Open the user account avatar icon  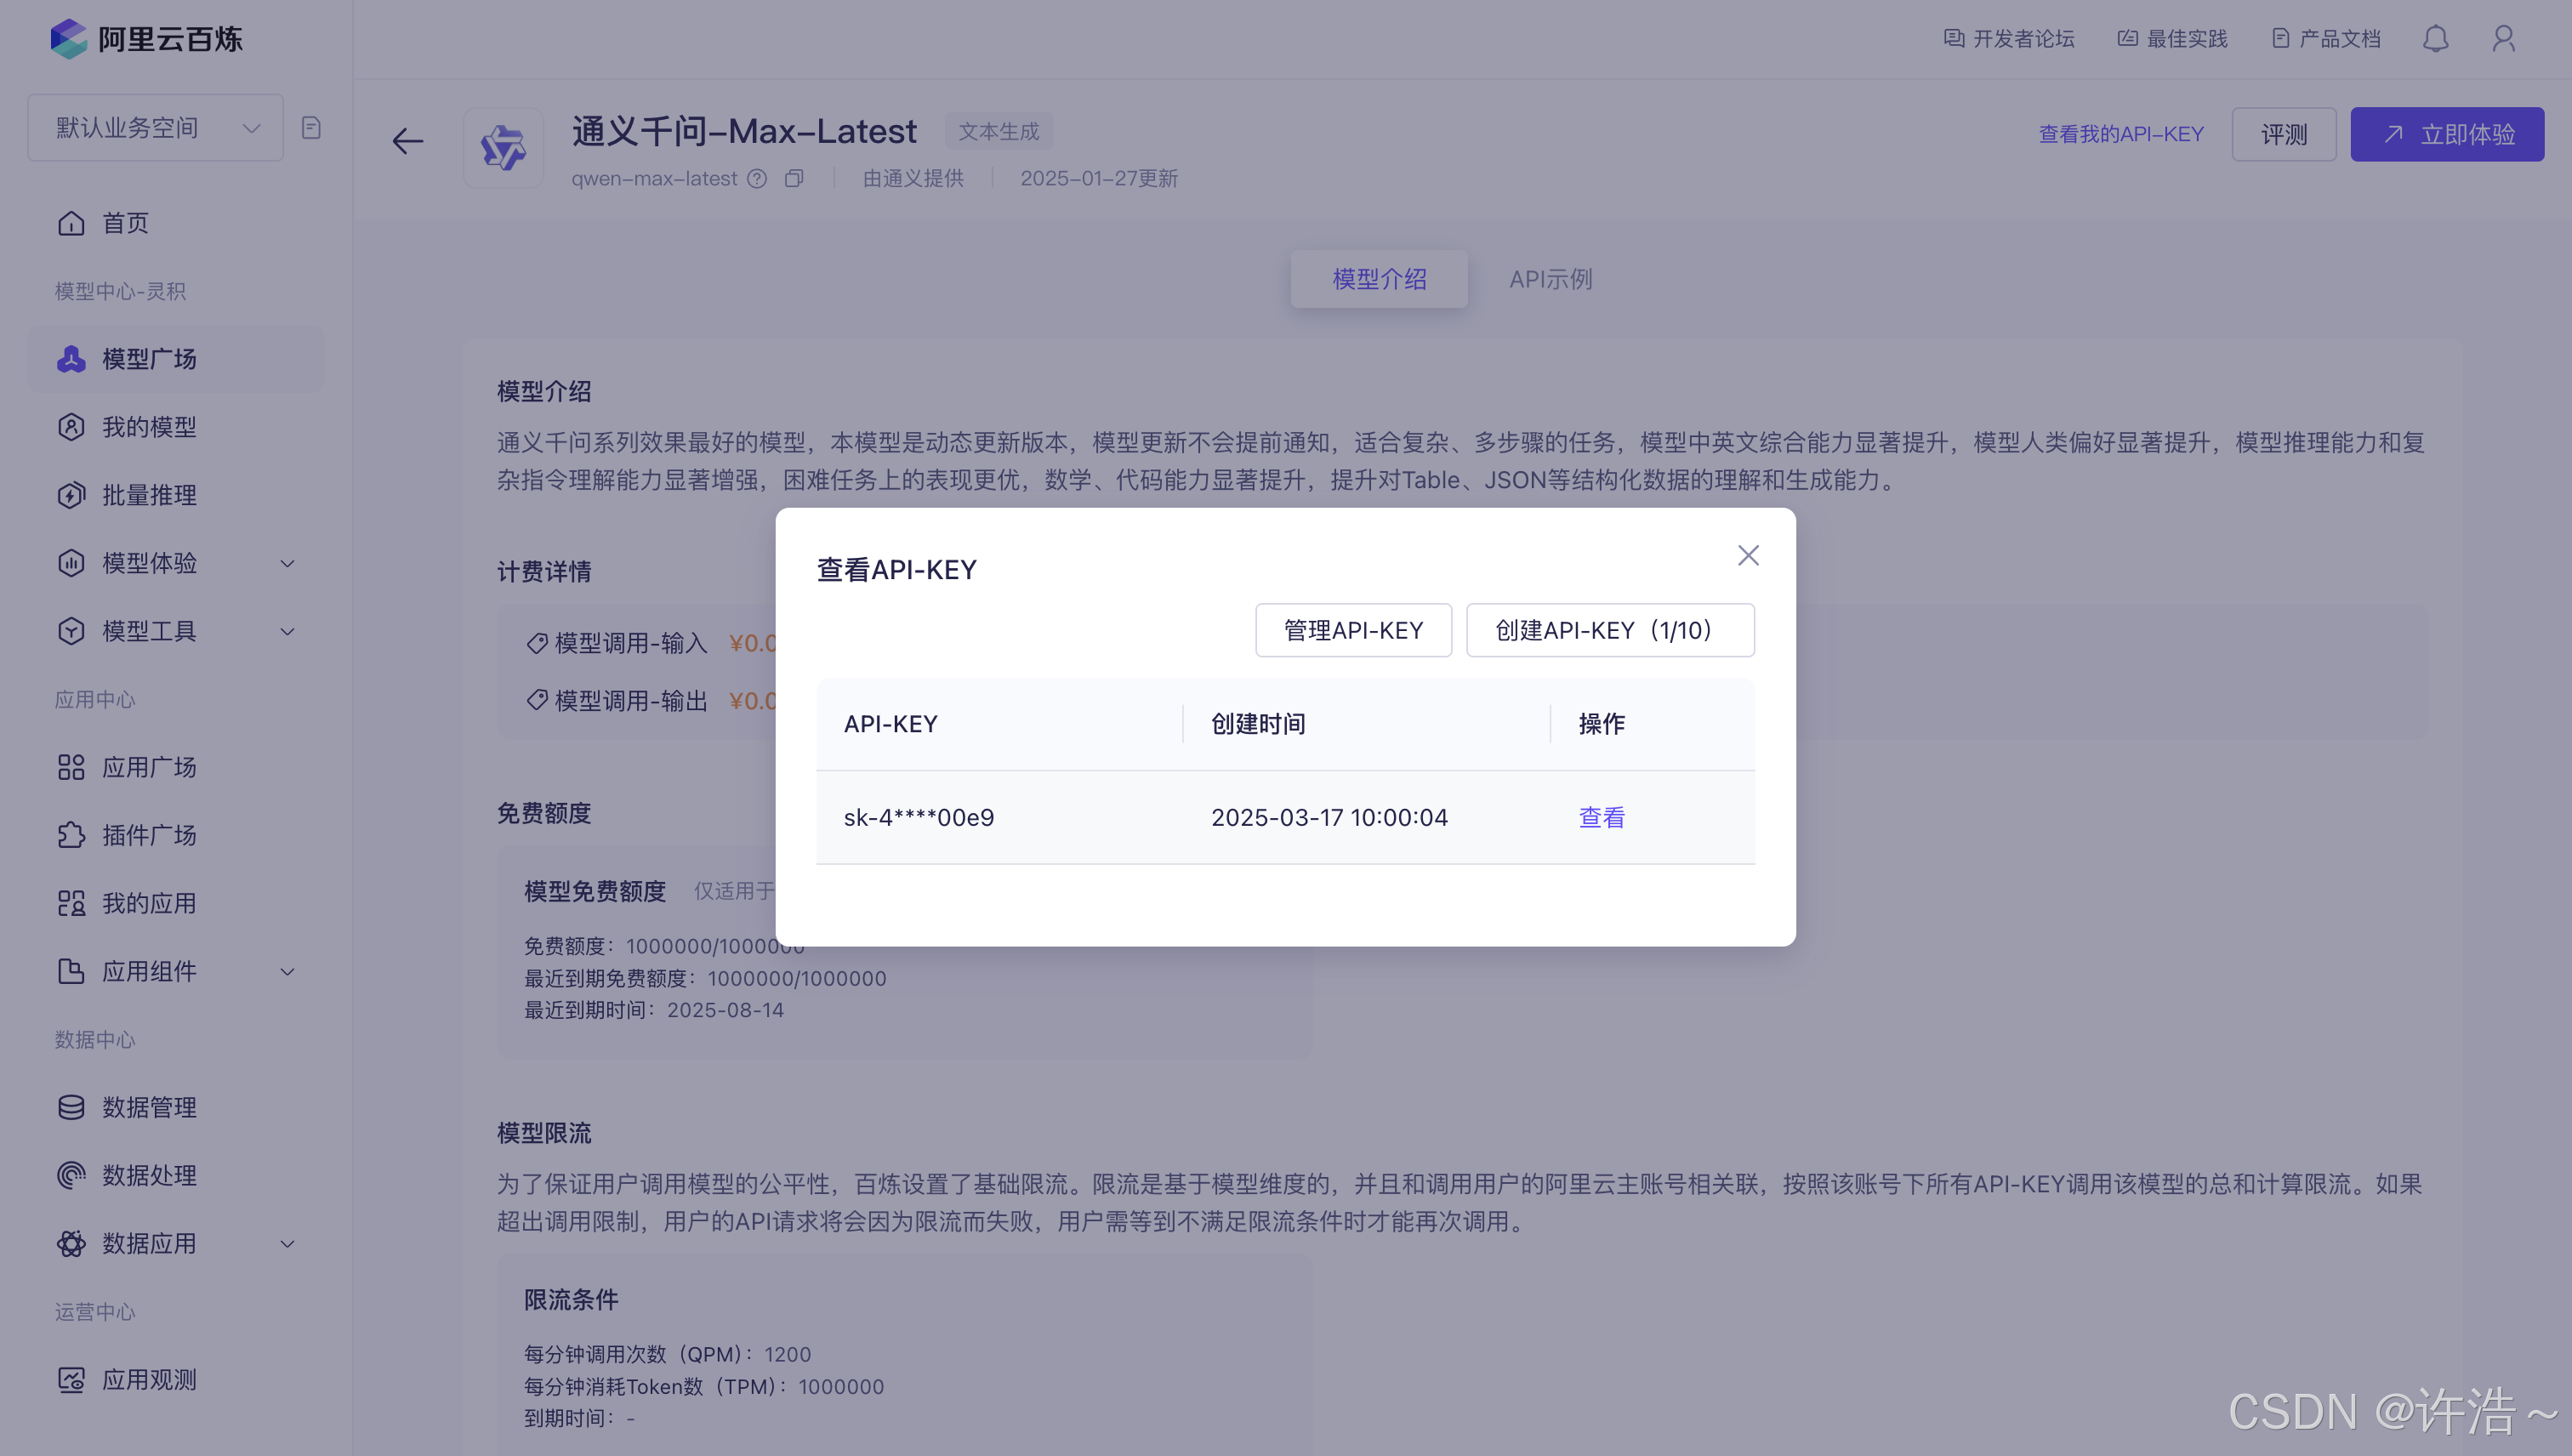click(2503, 39)
